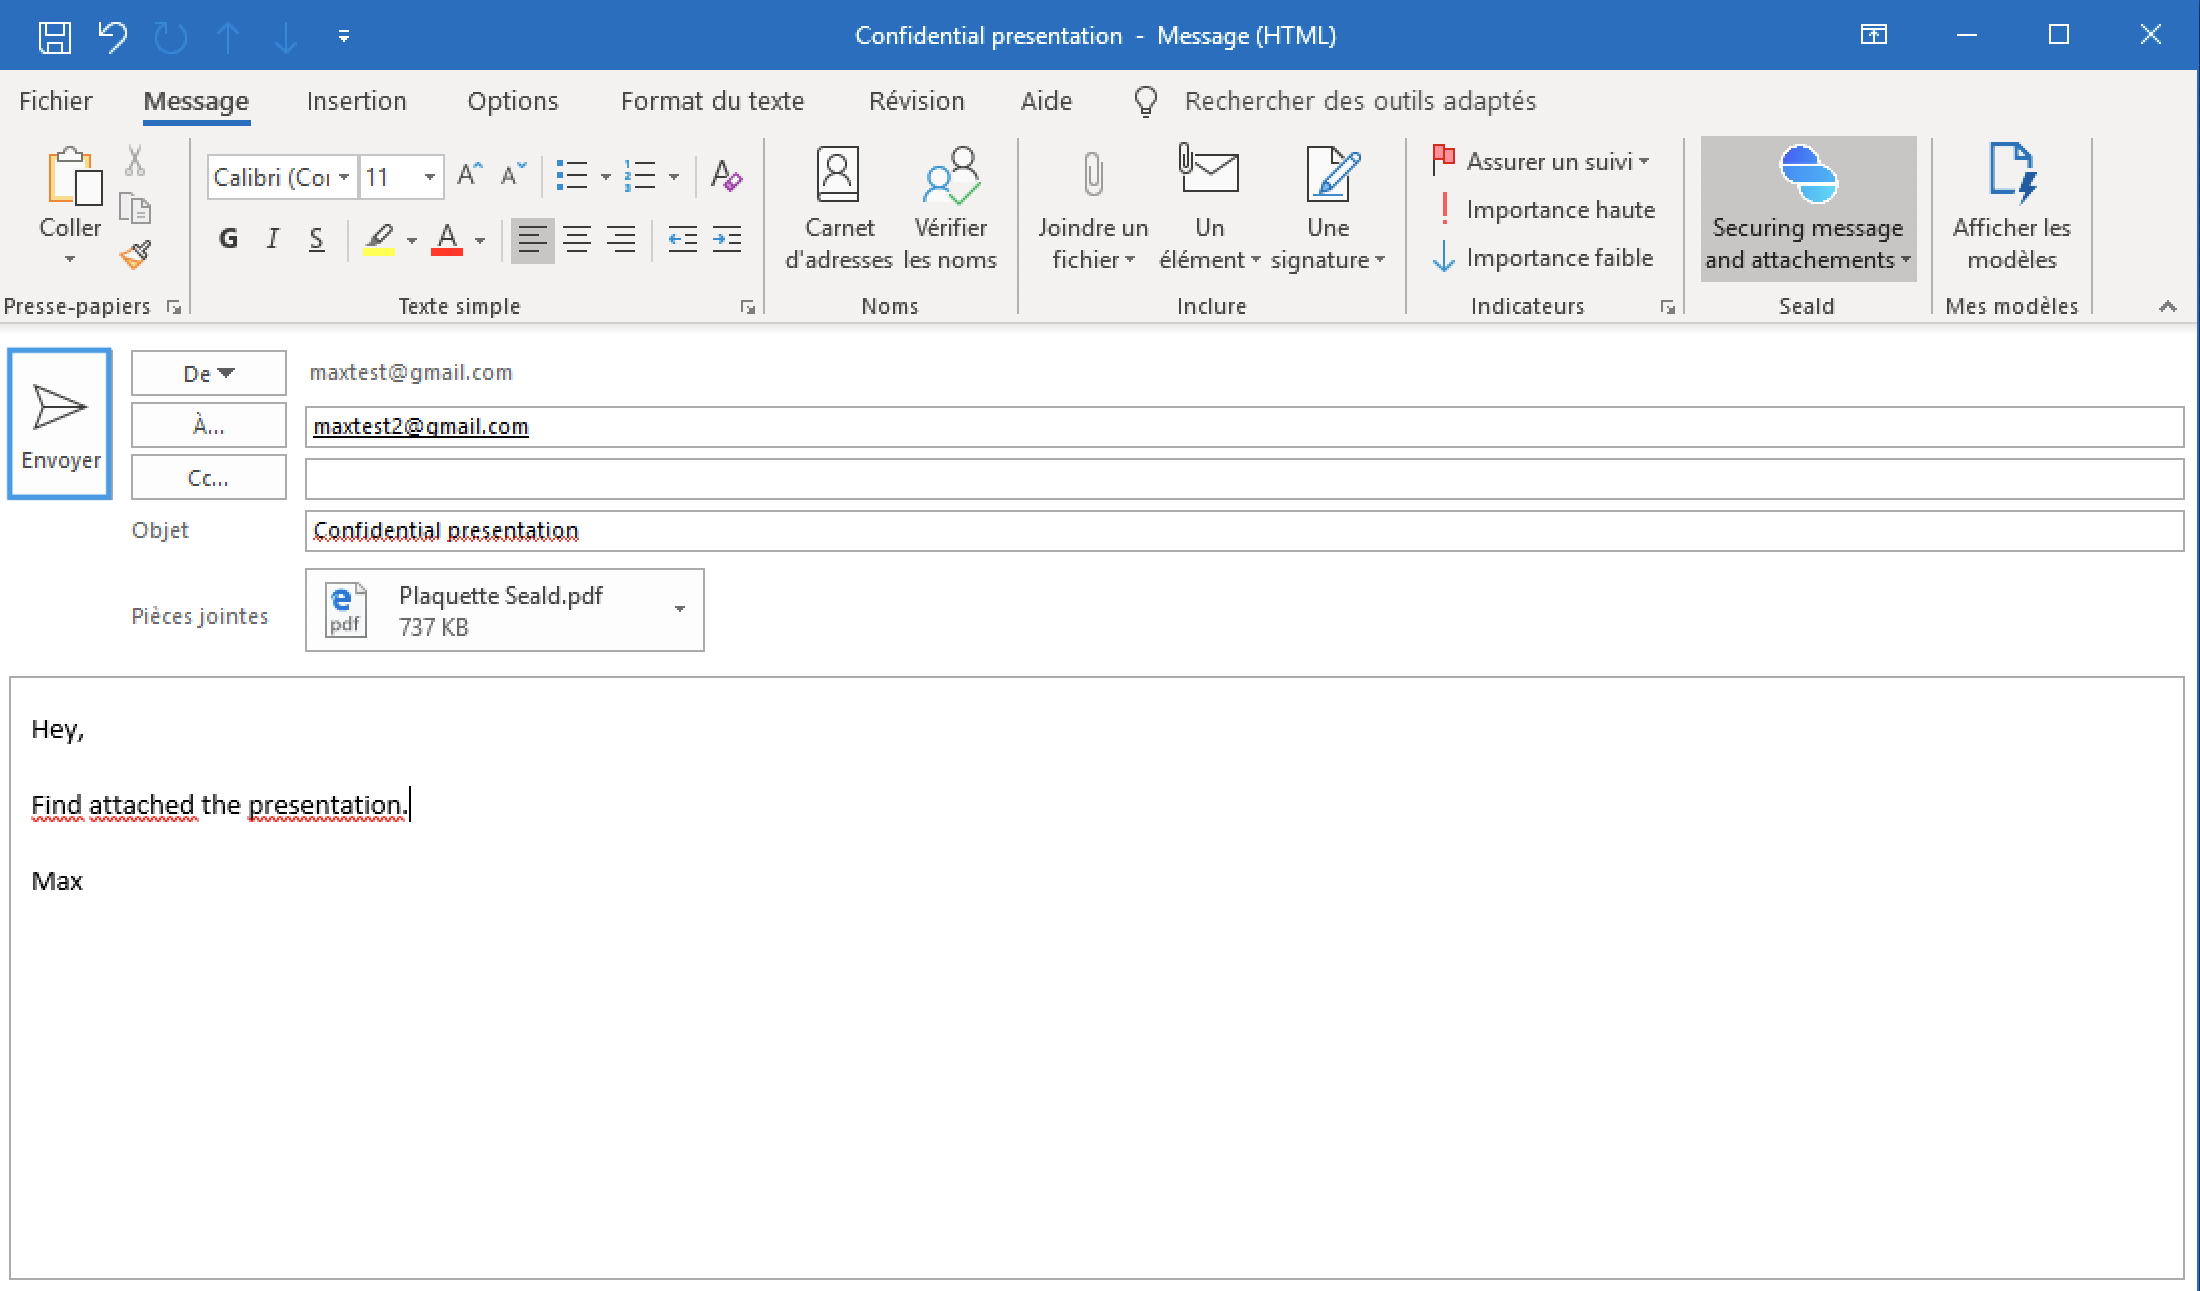This screenshot has height=1291, width=2200.
Task: Open the Options ribbon tab
Action: [512, 101]
